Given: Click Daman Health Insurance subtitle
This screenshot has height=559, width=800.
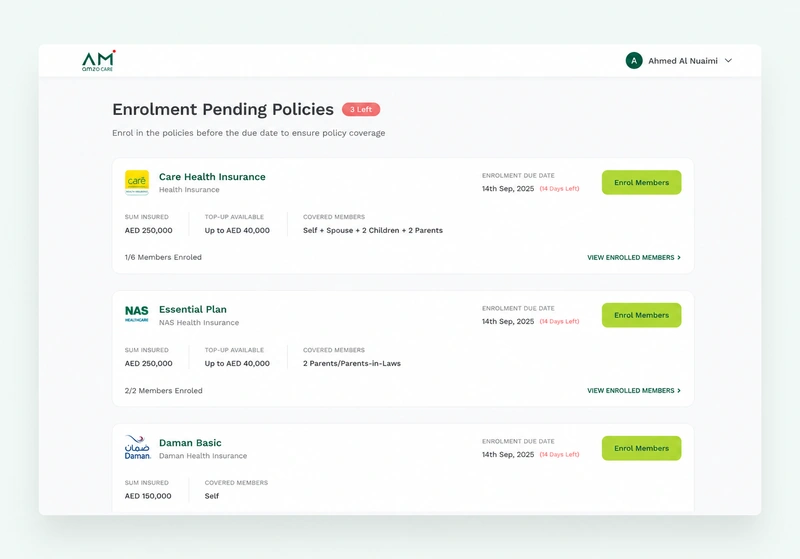Looking at the screenshot, I should [x=203, y=456].
